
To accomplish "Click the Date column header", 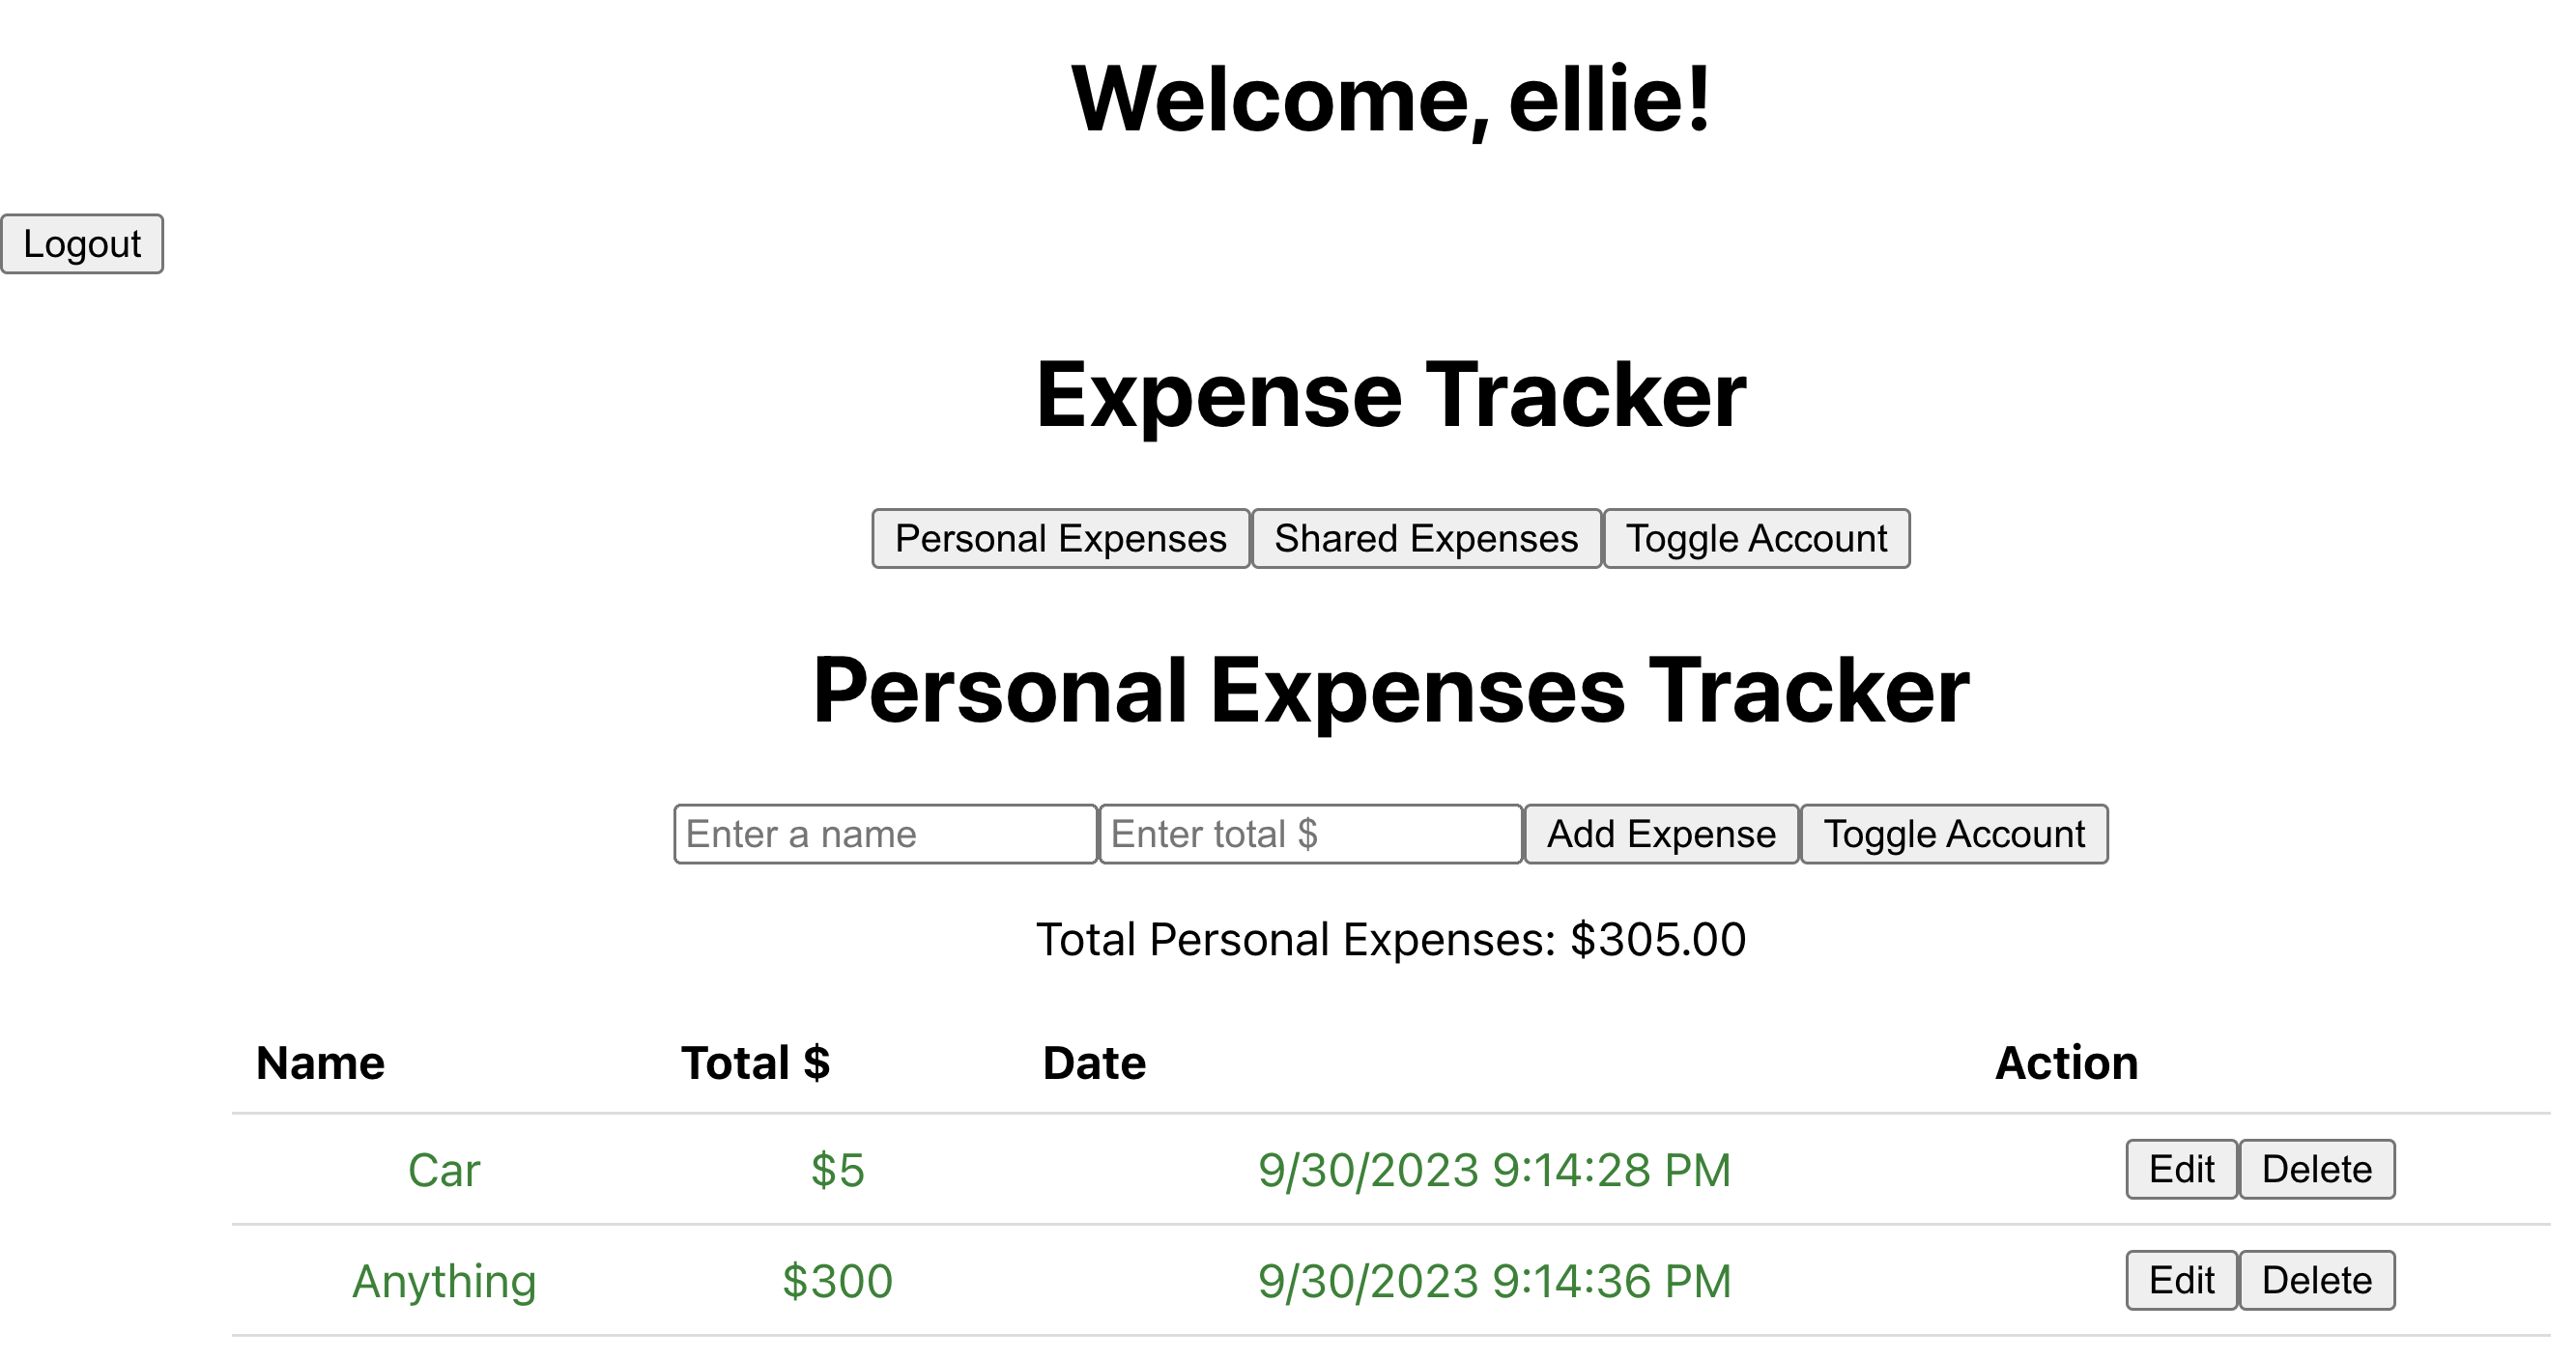I will click(x=1093, y=1063).
